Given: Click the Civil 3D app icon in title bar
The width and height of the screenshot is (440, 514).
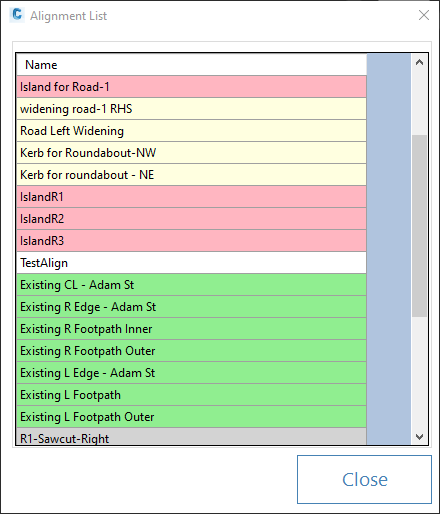Looking at the screenshot, I should coord(17,15).
